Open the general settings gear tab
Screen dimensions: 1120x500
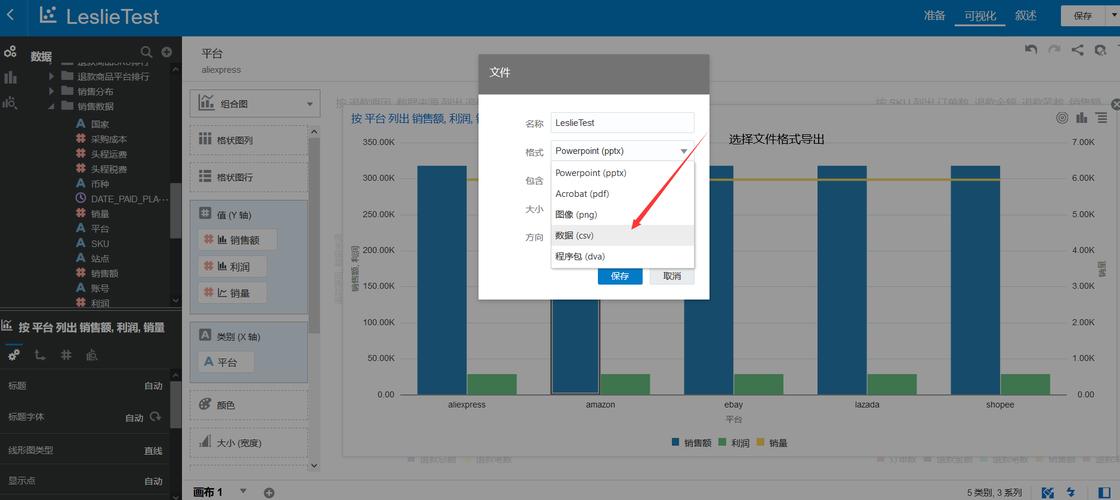(x=14, y=355)
